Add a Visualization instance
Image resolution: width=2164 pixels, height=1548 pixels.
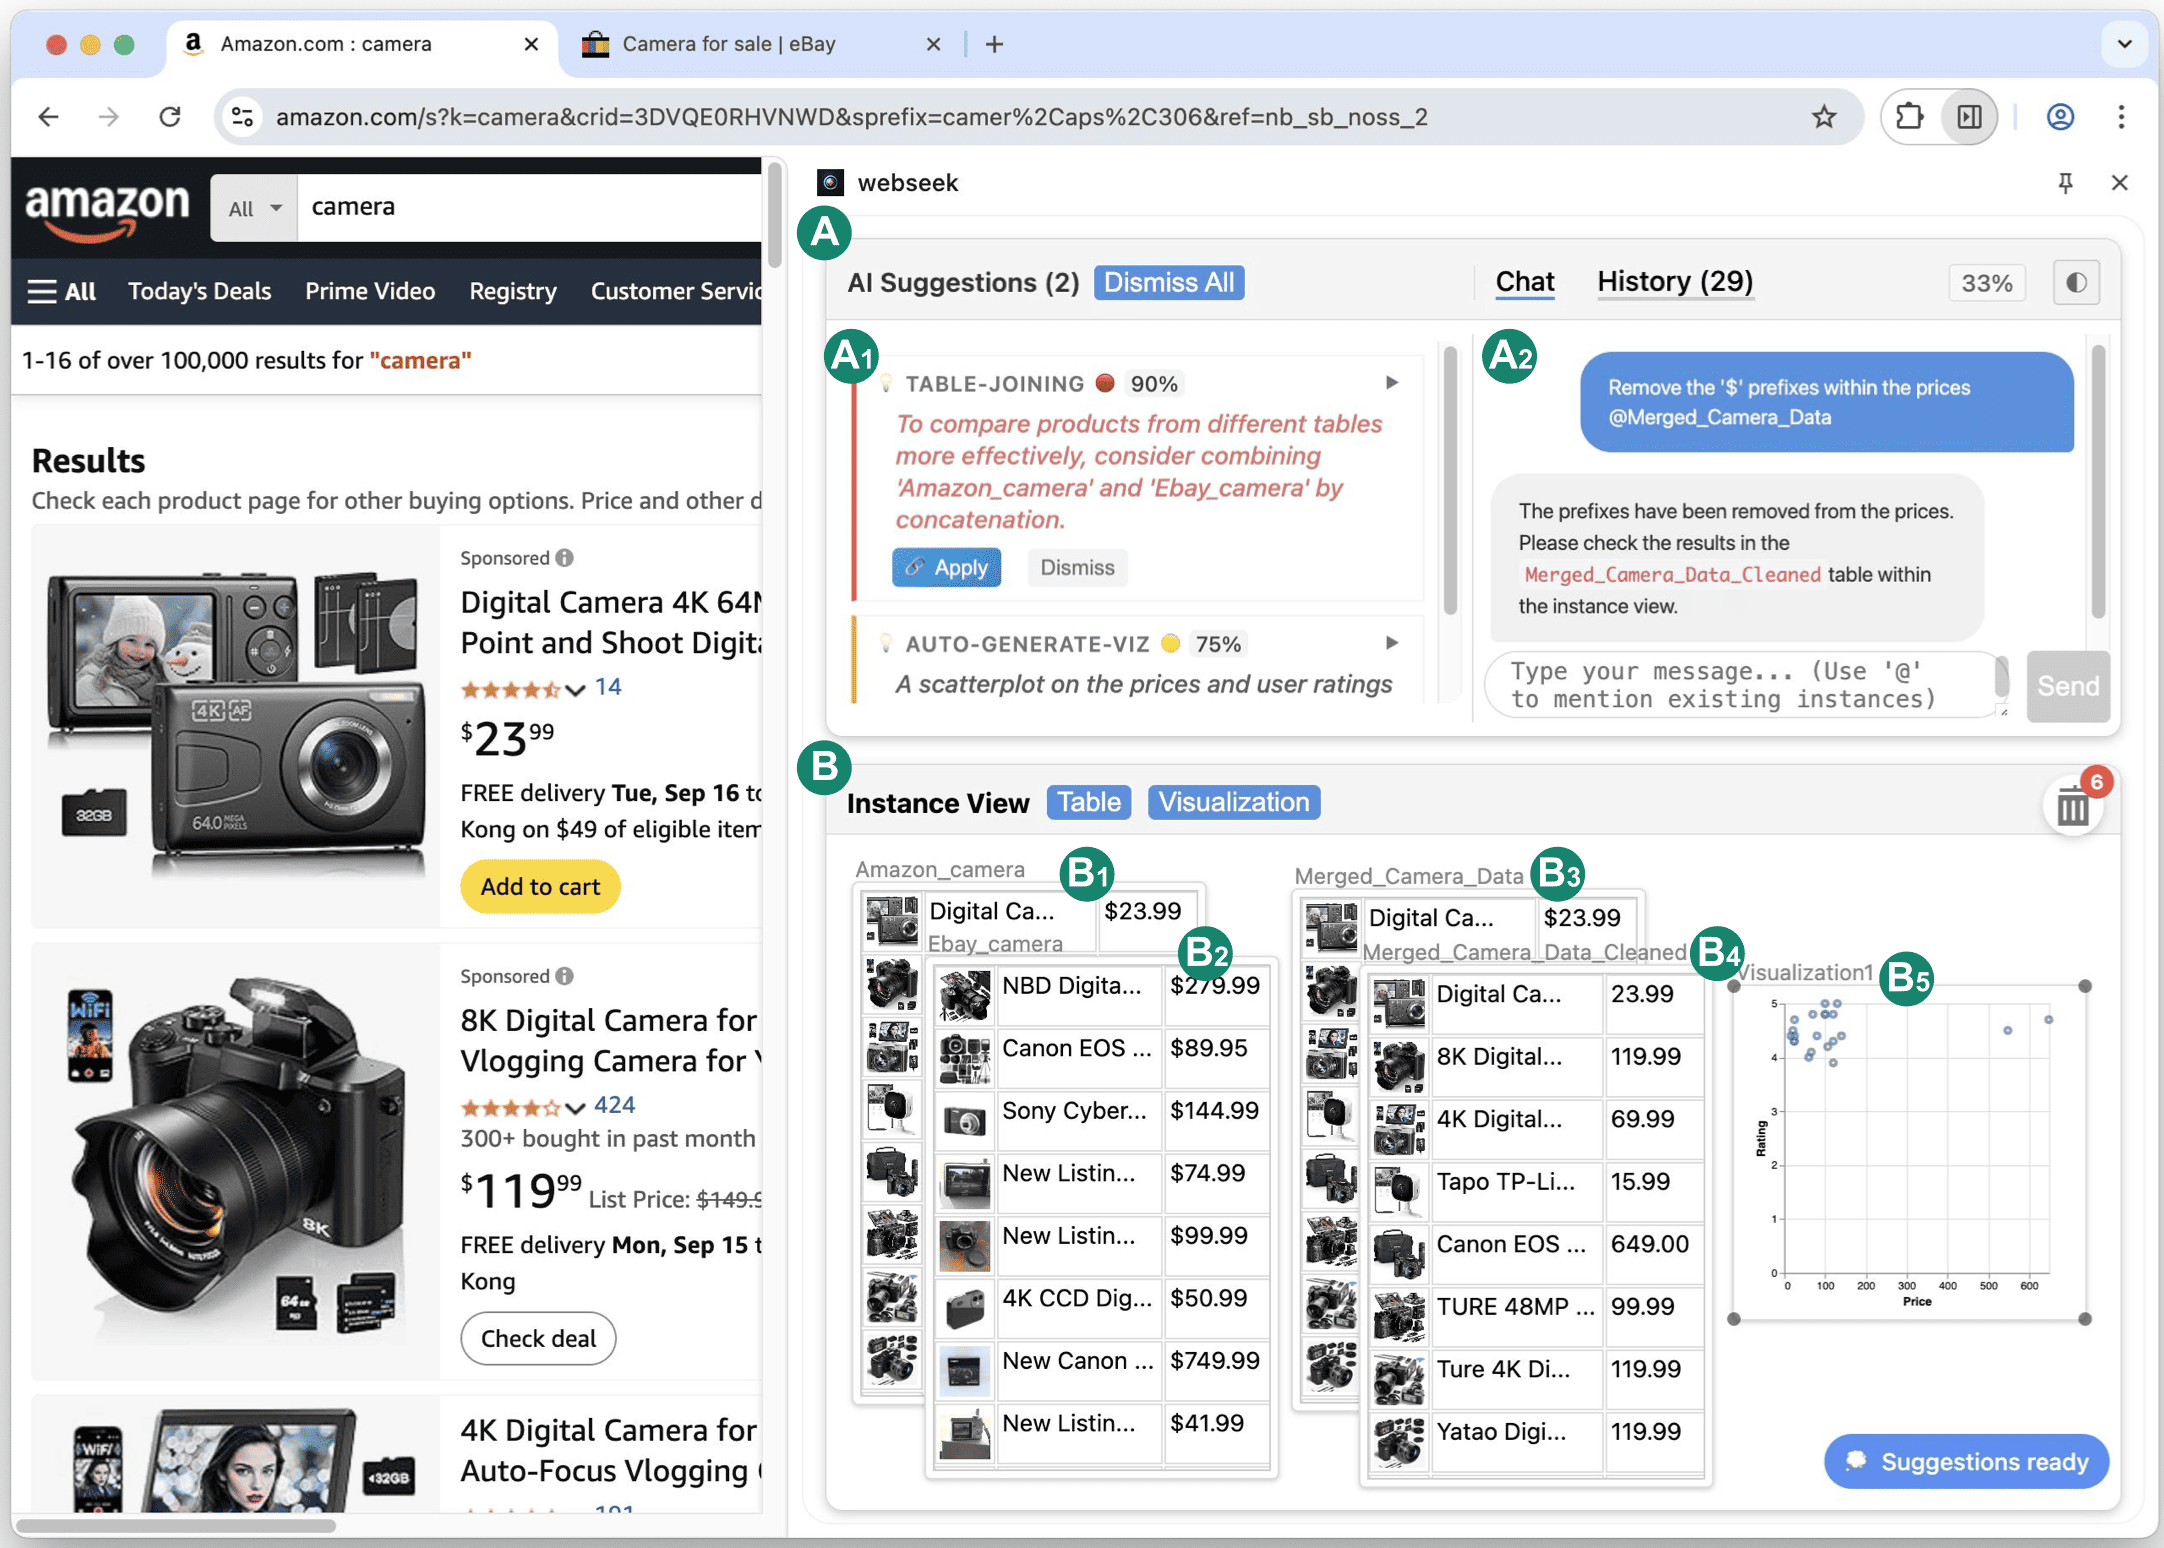1234,803
